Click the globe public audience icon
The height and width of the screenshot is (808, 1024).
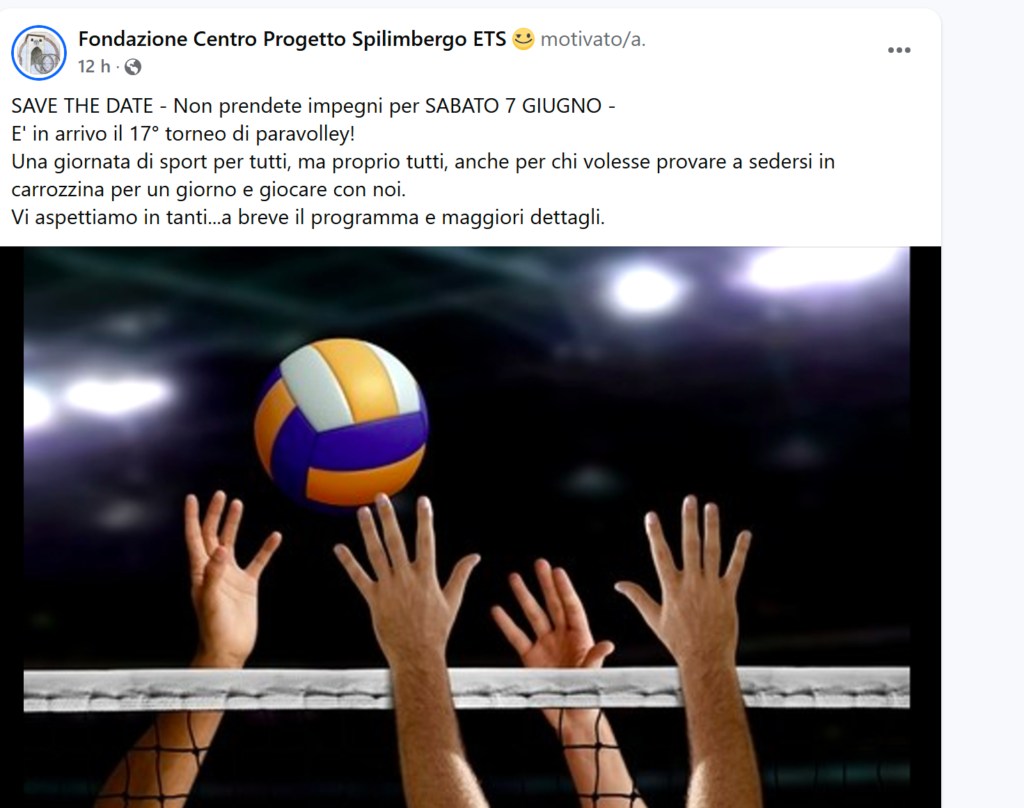(x=133, y=67)
